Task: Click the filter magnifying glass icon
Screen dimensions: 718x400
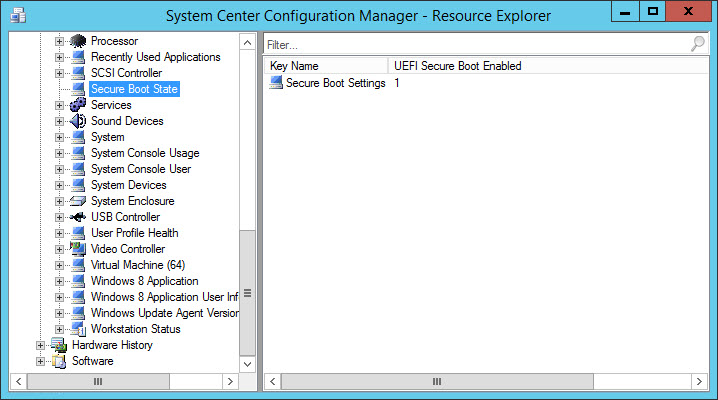Action: [x=697, y=45]
